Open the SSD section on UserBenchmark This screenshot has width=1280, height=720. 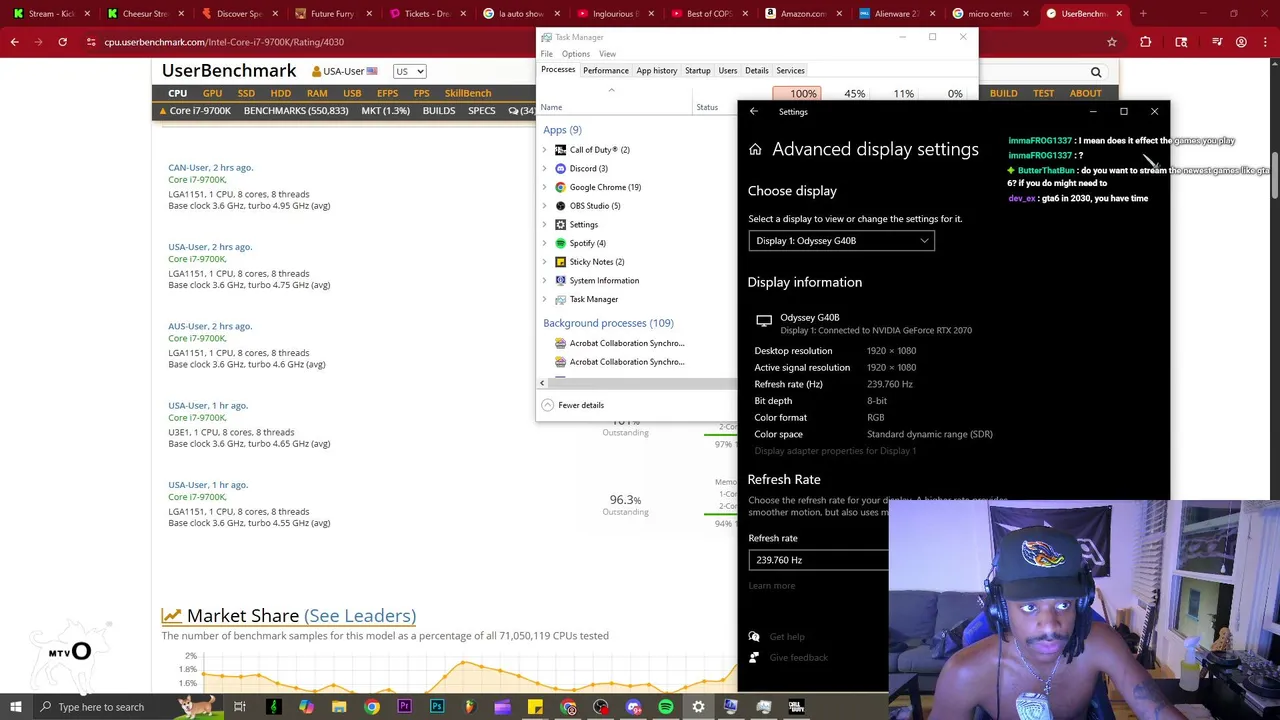coord(246,93)
